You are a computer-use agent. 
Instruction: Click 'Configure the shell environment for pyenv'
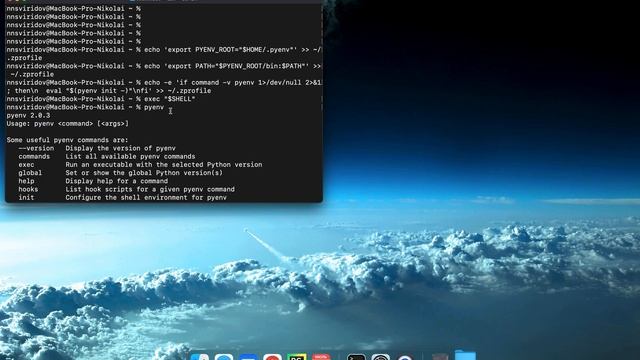pyautogui.click(x=146, y=197)
